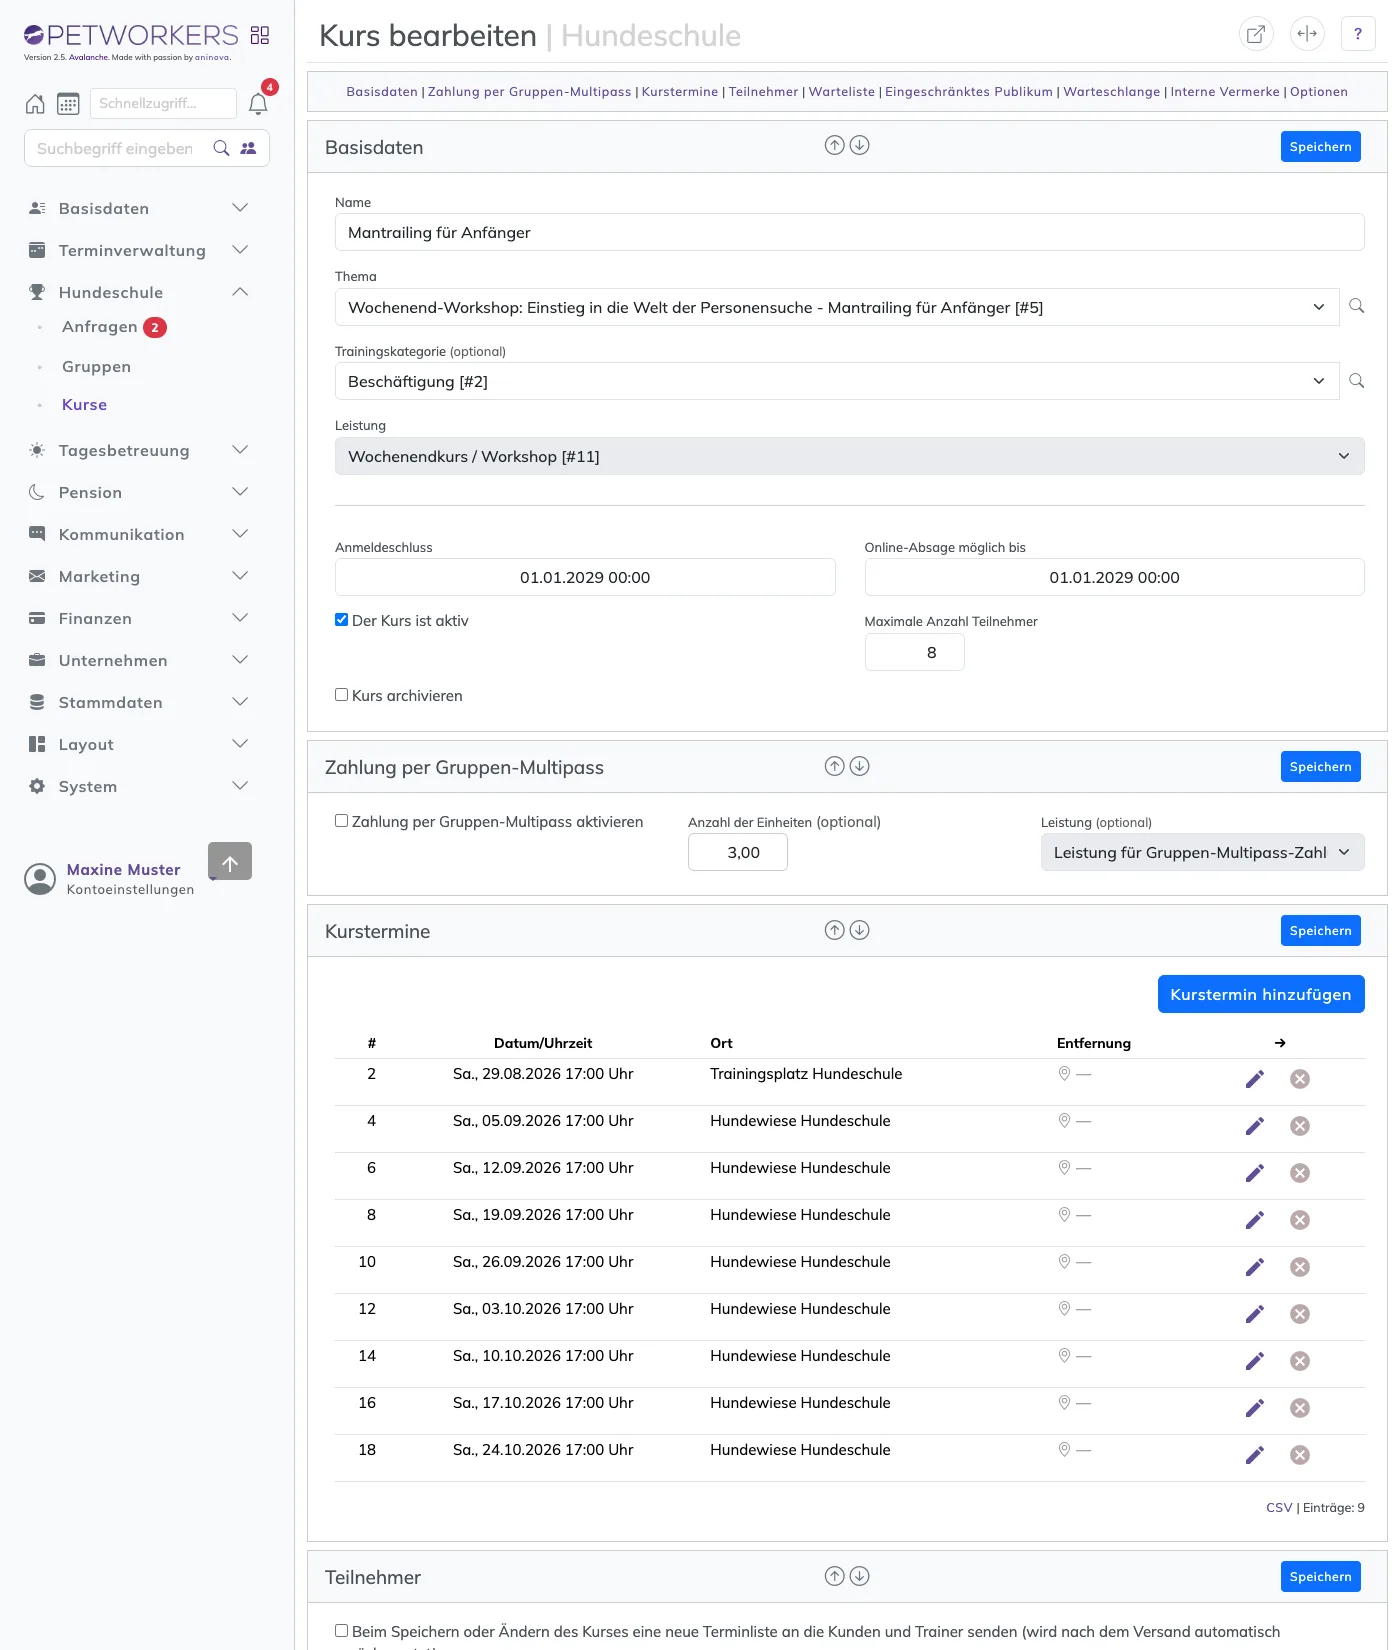
Task: Click the scroll-to-top arrow button
Action: coord(230,861)
